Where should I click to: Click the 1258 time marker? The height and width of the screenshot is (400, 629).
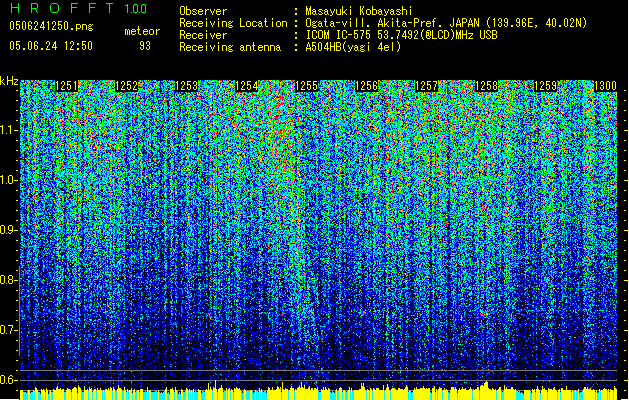pyautogui.click(x=487, y=87)
